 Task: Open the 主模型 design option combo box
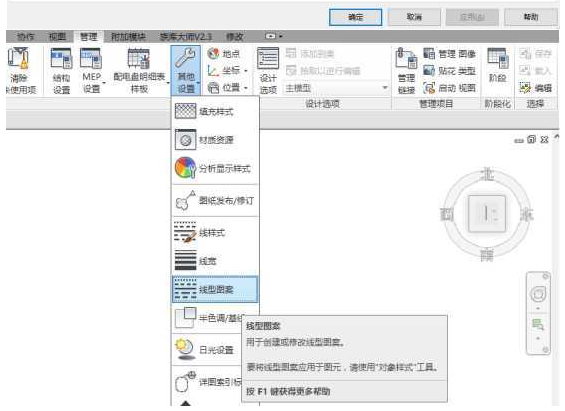coord(337,88)
